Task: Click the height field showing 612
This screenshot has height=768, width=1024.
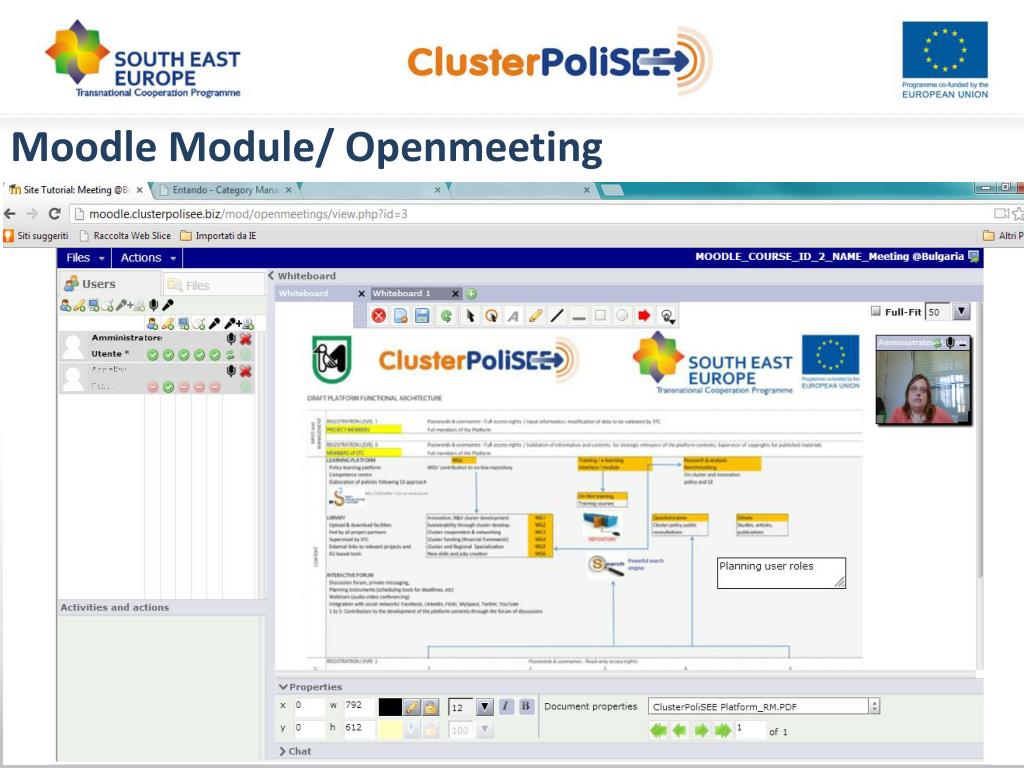Action: [x=359, y=728]
